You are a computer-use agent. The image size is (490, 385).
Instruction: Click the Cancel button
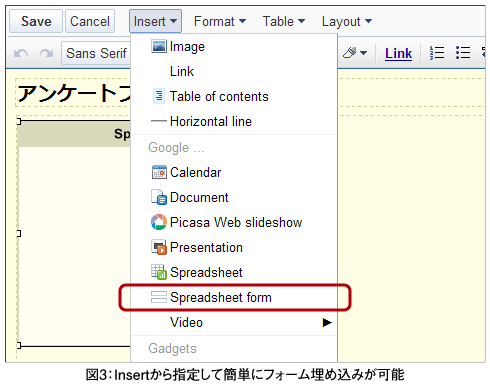coord(90,21)
